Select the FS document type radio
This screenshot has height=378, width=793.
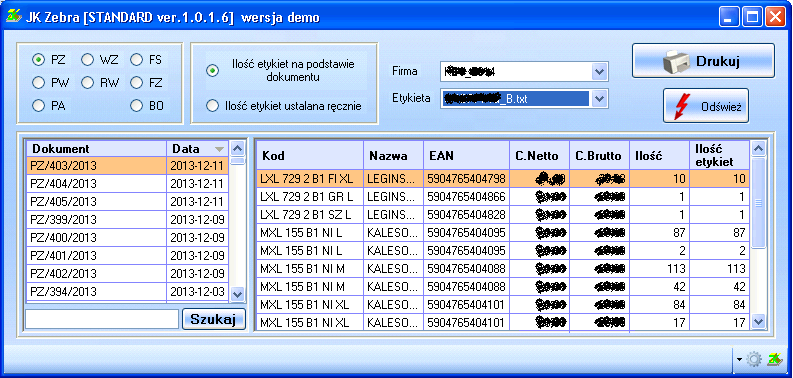tap(137, 60)
